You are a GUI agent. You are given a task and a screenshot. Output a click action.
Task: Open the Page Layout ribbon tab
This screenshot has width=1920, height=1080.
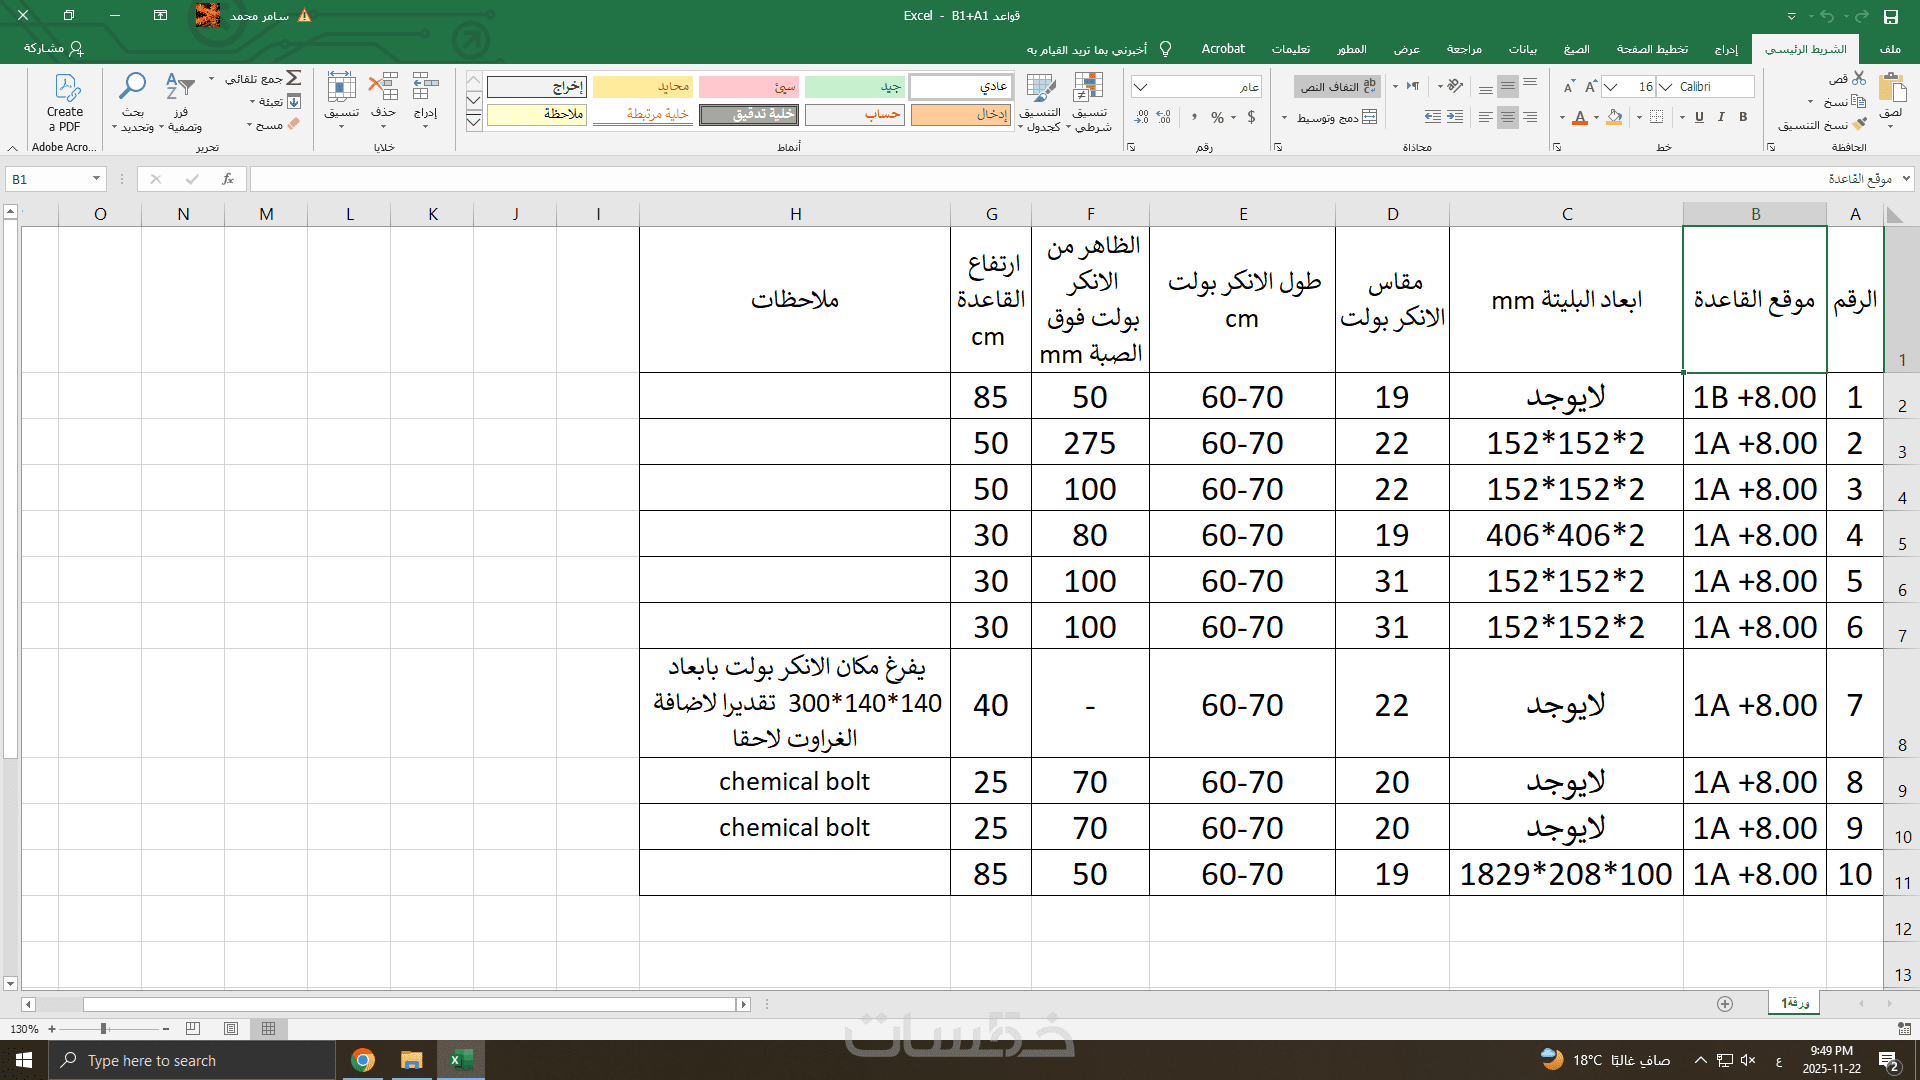point(1652,49)
